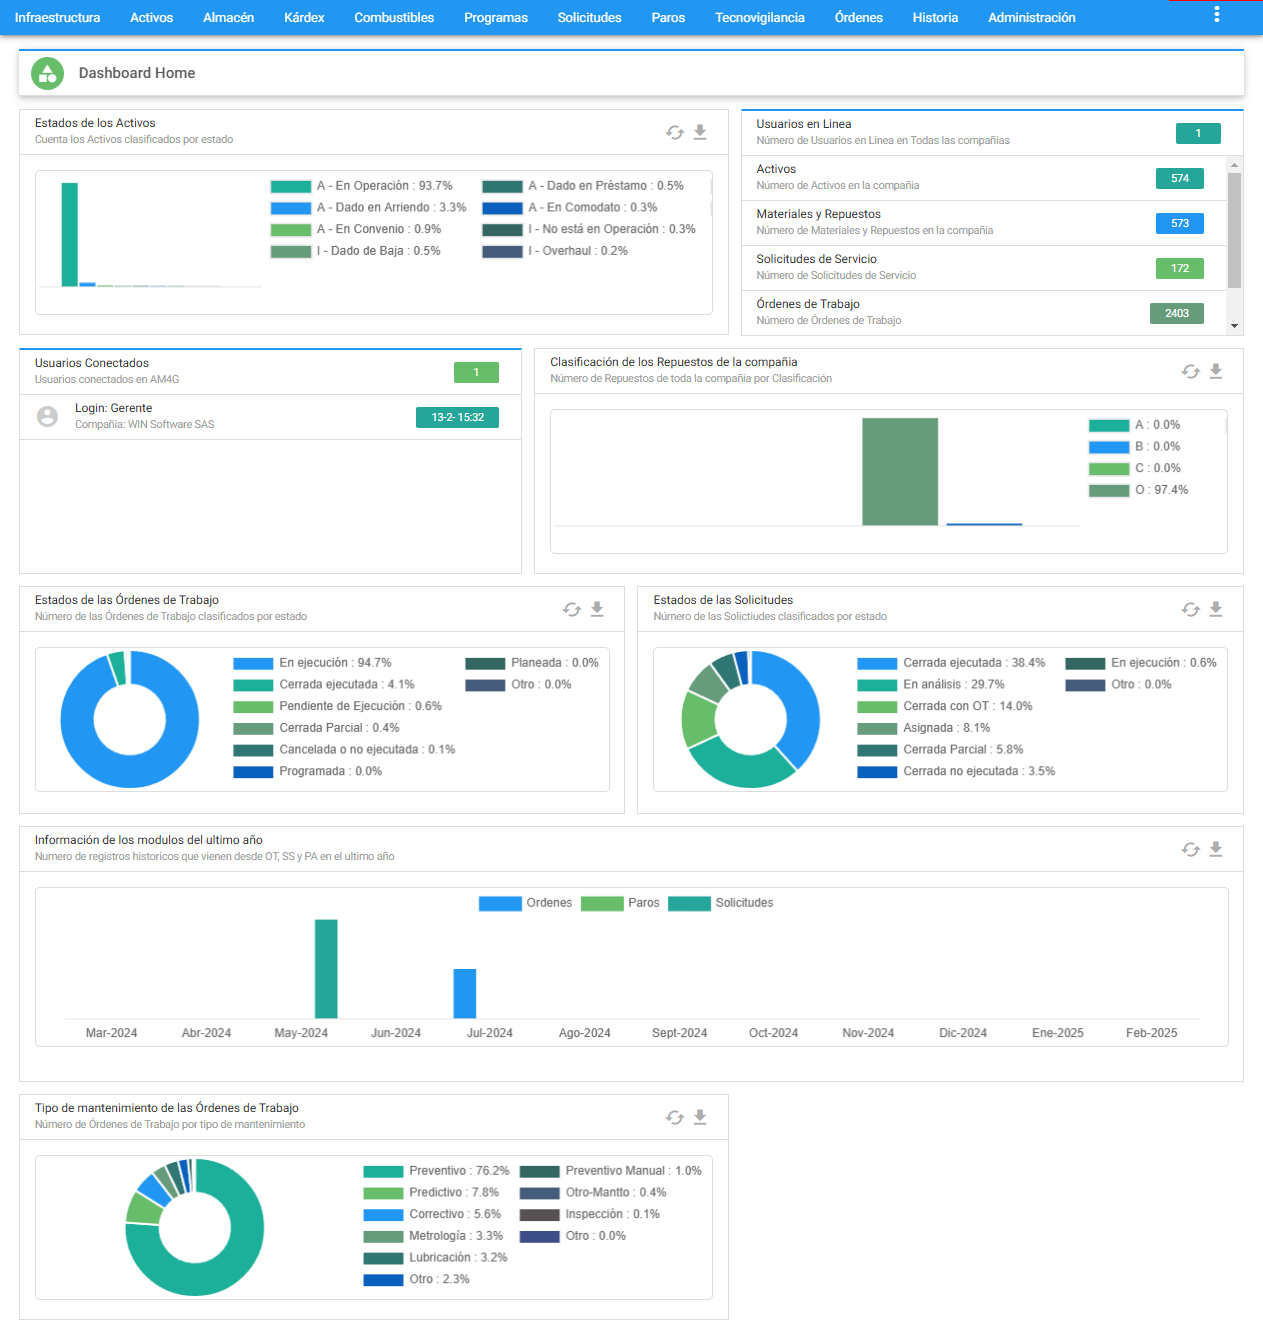Select the 'Login: Gerente' user row
Viewport: 1263px width, 1326px height.
(x=270, y=416)
